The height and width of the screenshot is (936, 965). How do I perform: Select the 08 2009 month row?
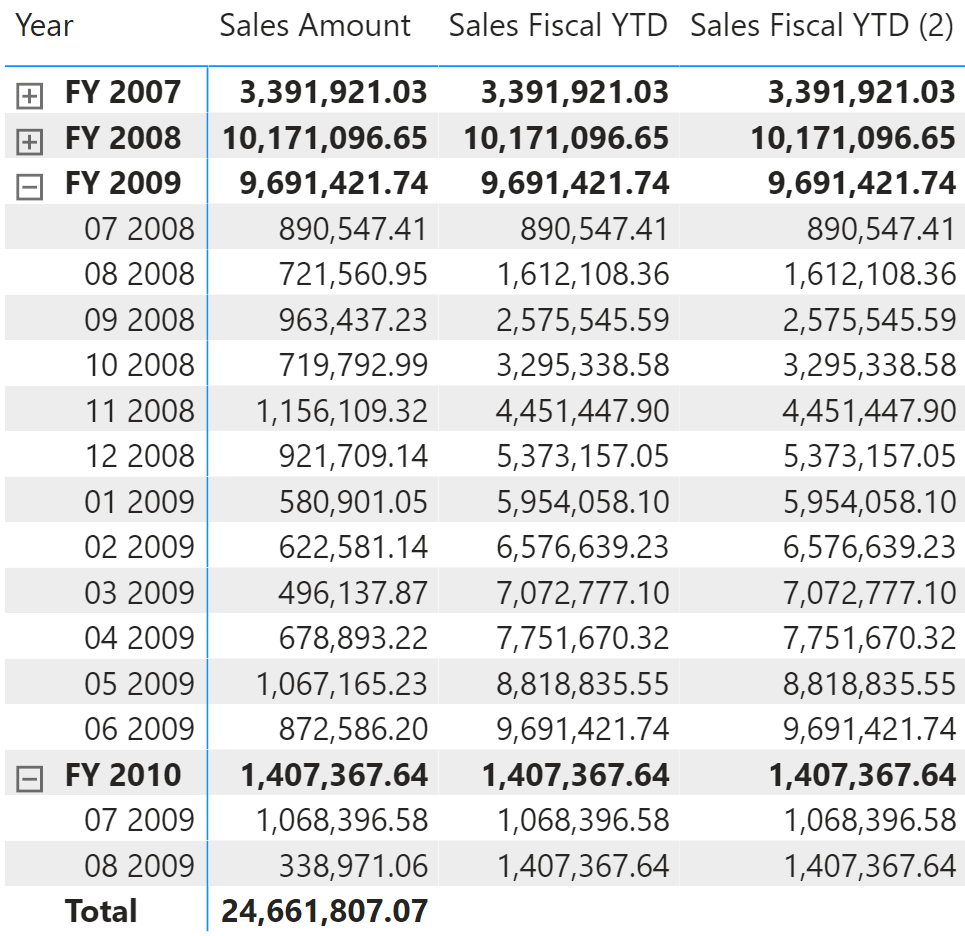tap(139, 865)
